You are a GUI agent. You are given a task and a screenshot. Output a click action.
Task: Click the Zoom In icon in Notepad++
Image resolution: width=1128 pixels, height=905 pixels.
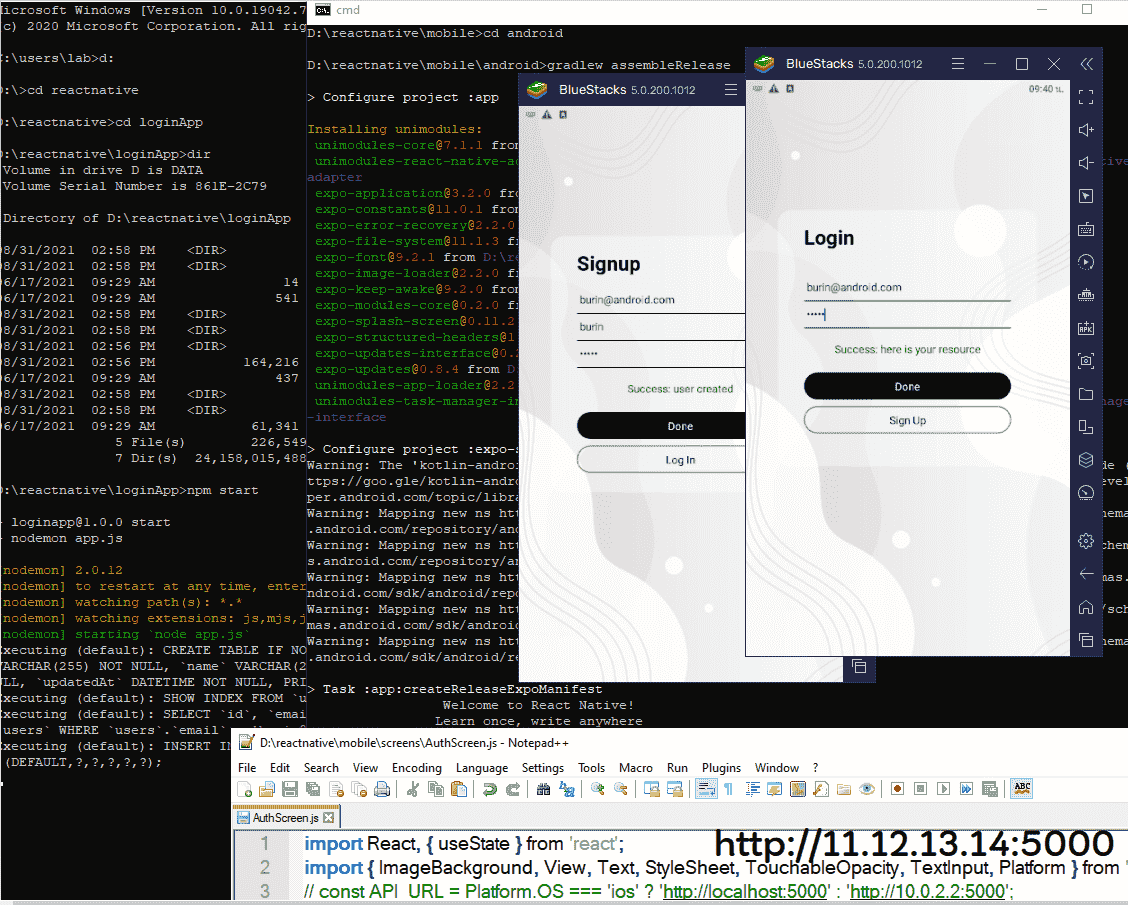tap(597, 789)
